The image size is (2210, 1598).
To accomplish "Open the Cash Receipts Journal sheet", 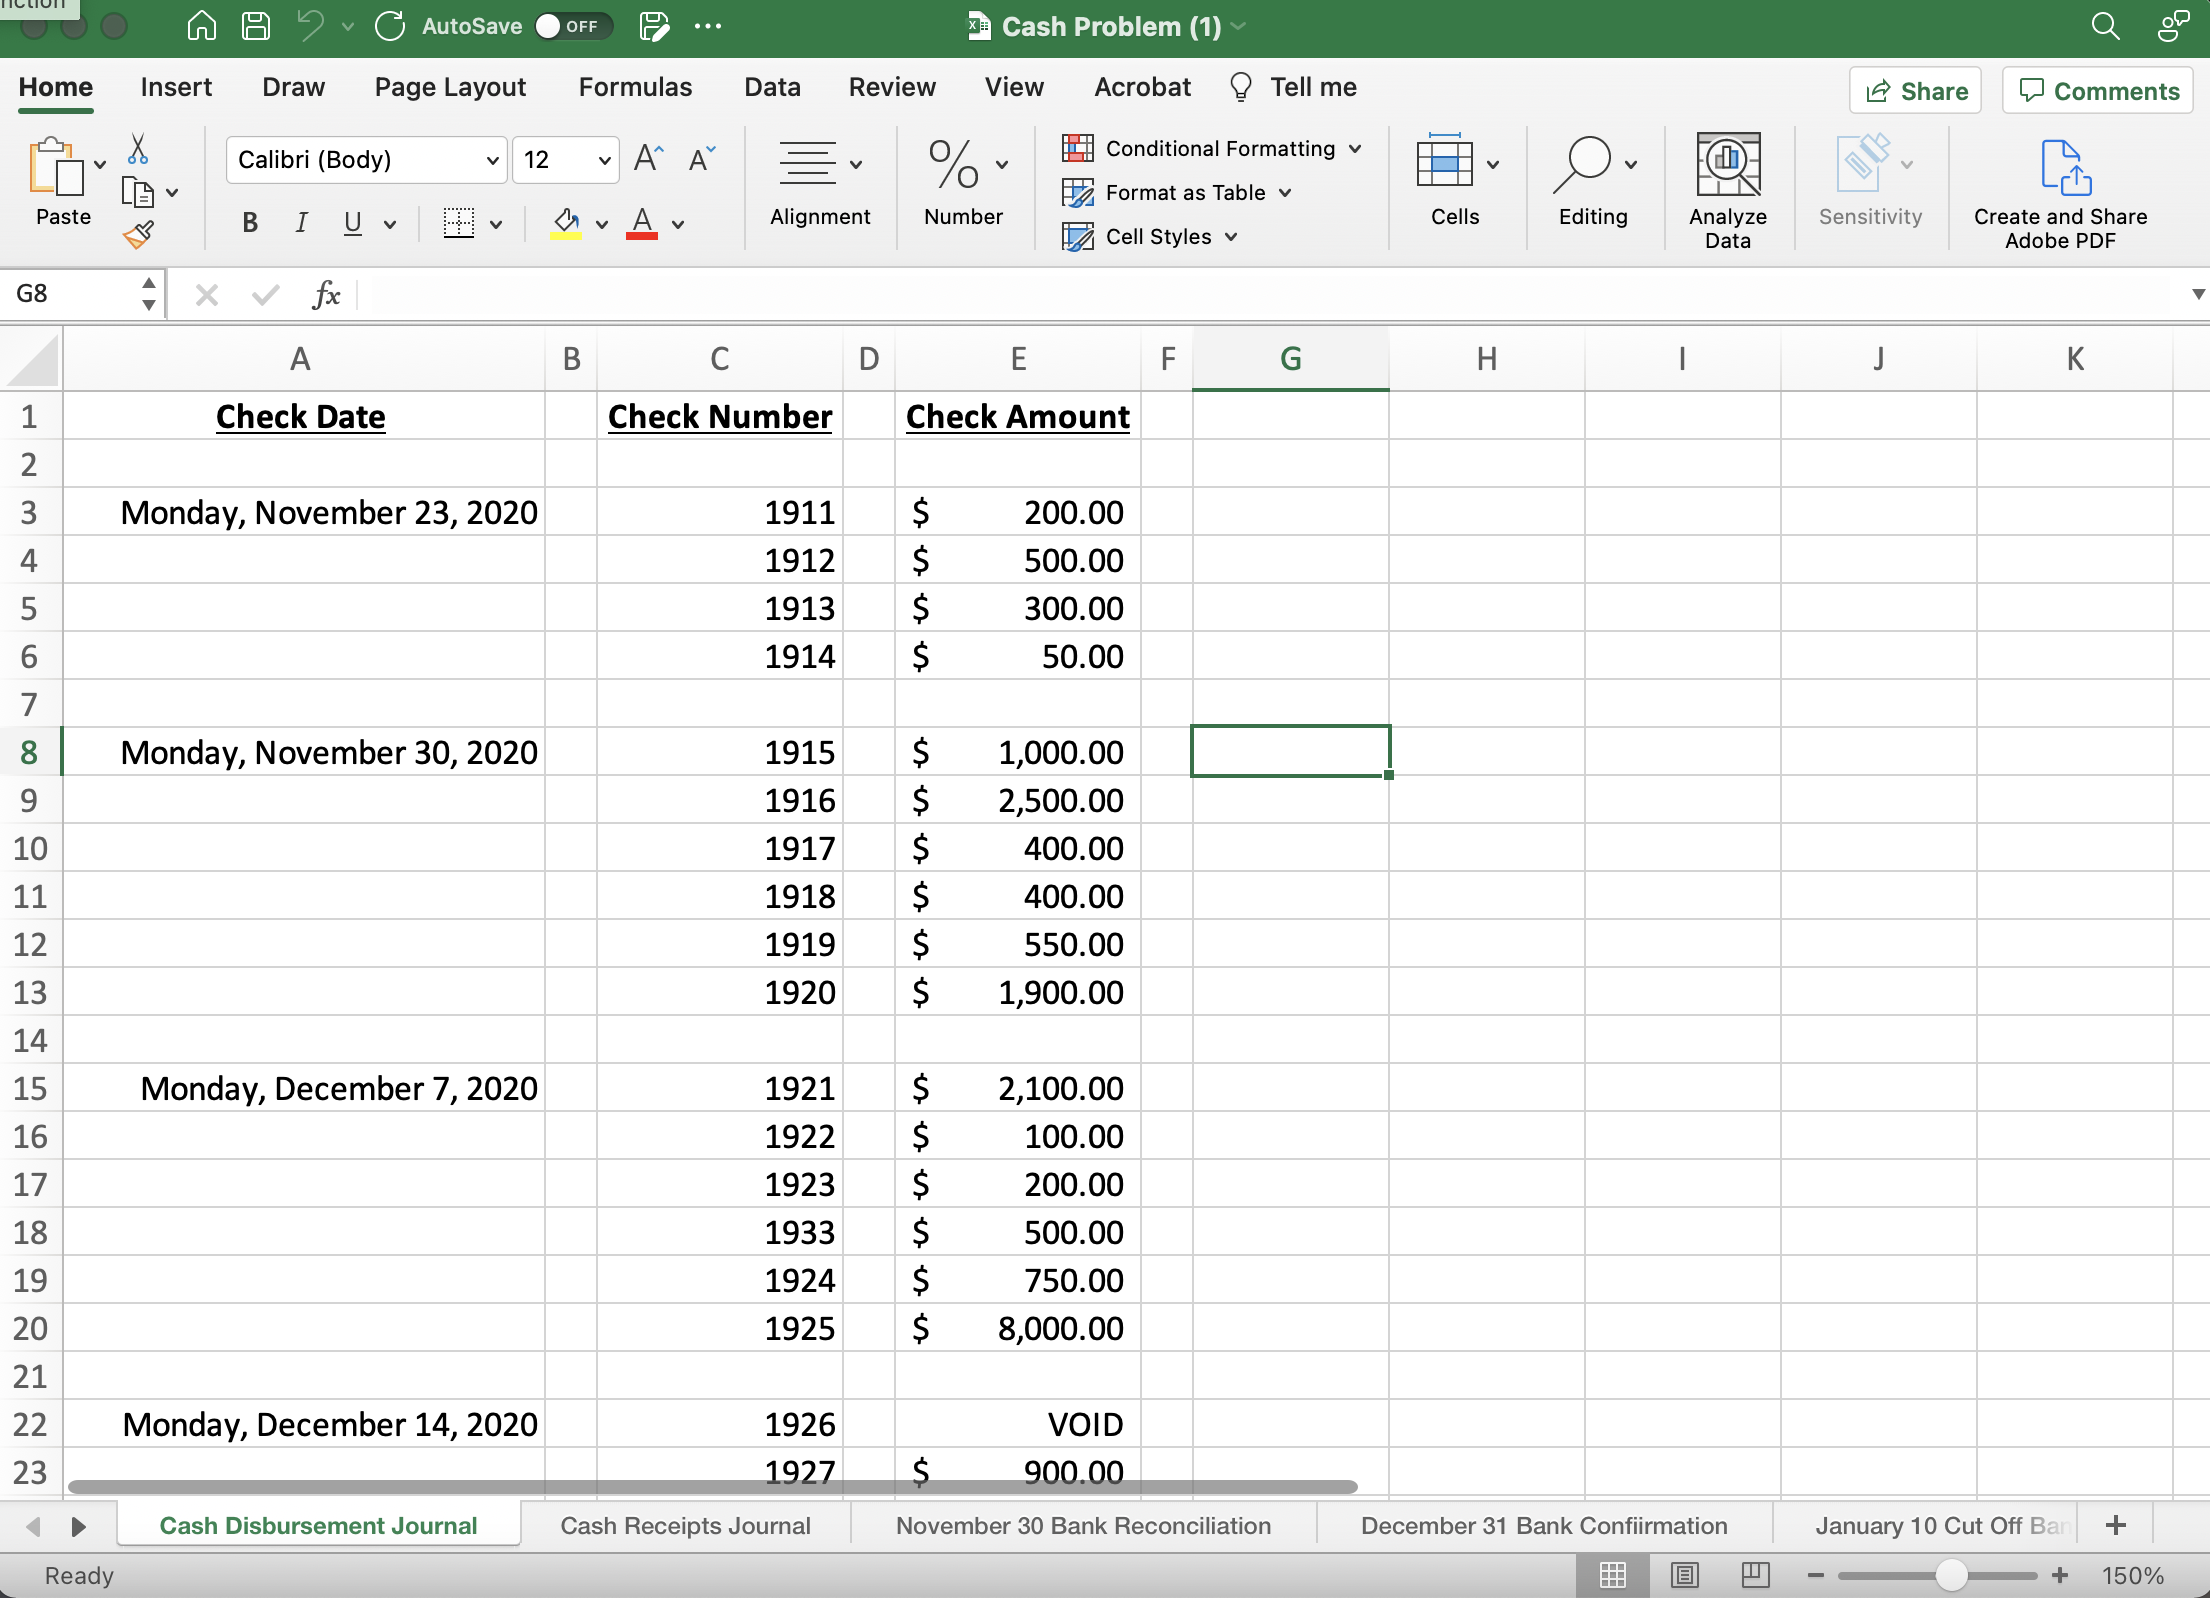I will 685,1525.
